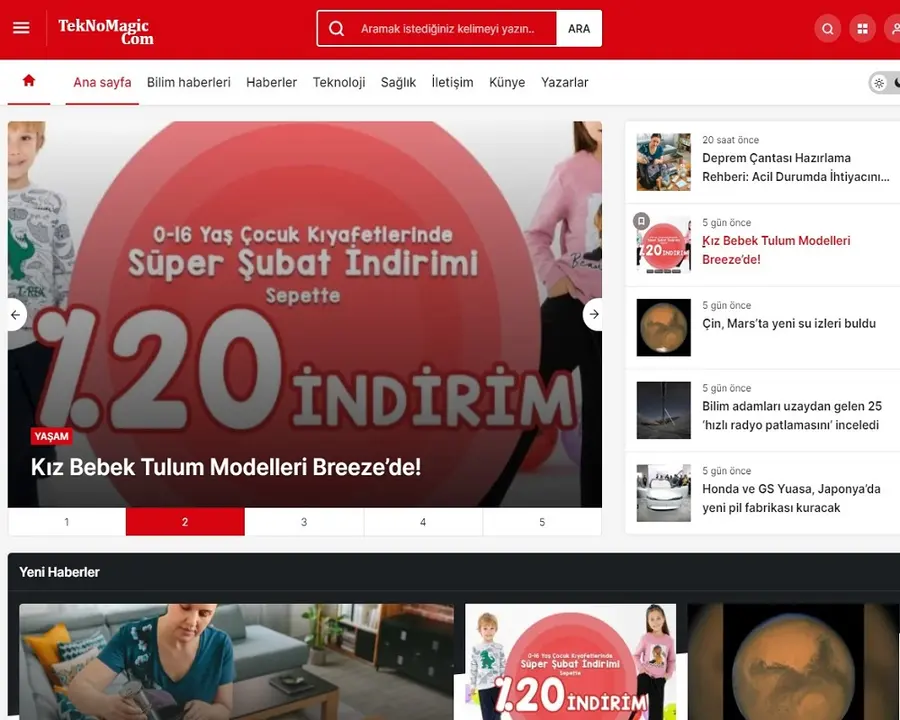Go to previous slide with left arrow
900x720 pixels.
16,315
